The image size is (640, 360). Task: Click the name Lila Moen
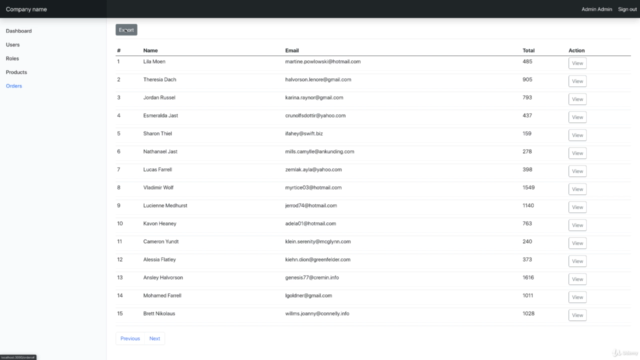pyautogui.click(x=154, y=62)
